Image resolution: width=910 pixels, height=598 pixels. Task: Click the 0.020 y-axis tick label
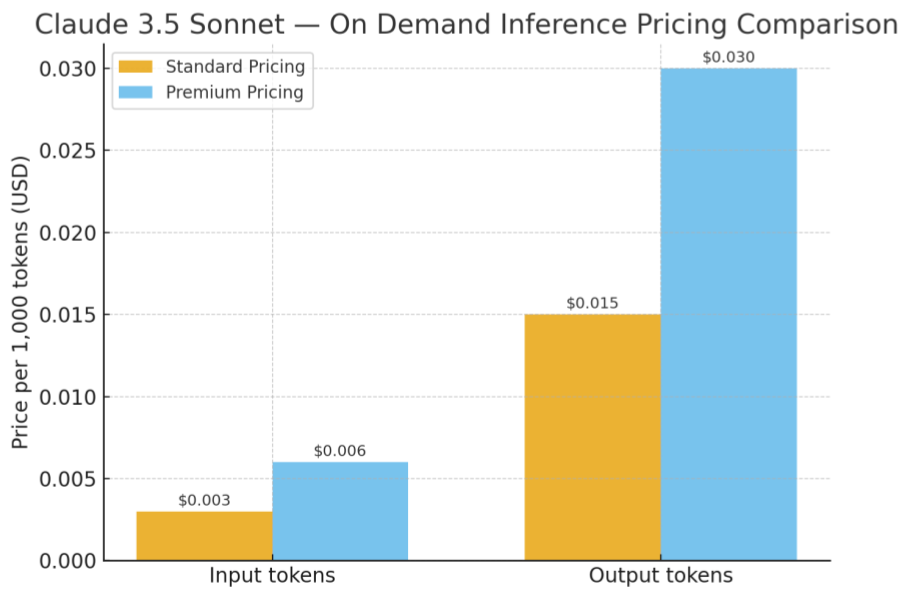click(67, 233)
